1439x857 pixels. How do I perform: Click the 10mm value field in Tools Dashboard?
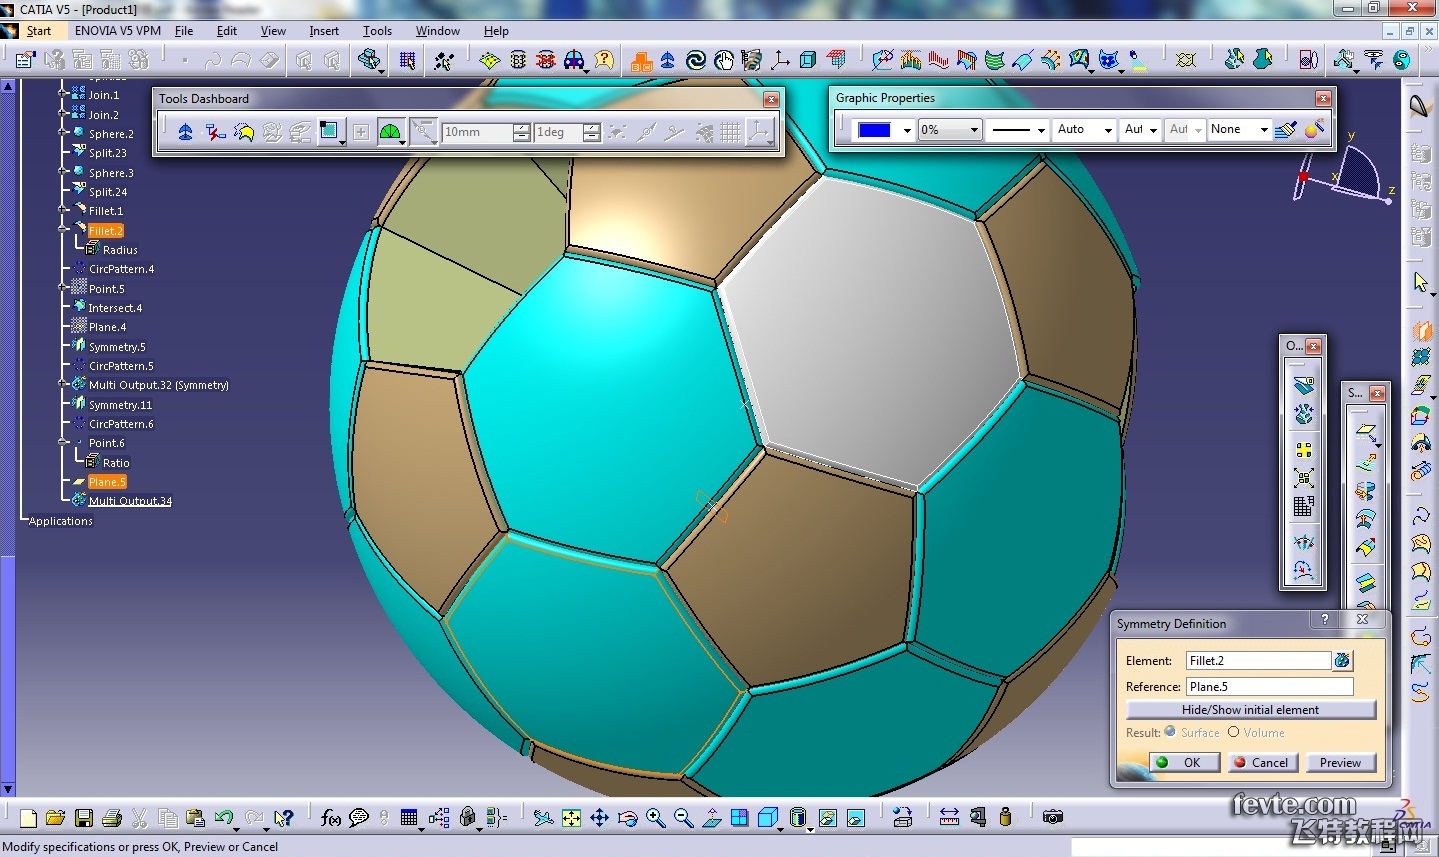click(x=477, y=132)
